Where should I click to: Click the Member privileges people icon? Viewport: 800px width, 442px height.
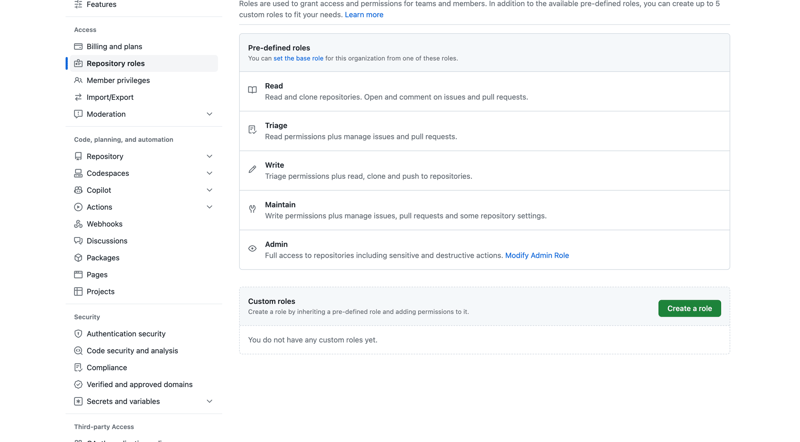(78, 80)
